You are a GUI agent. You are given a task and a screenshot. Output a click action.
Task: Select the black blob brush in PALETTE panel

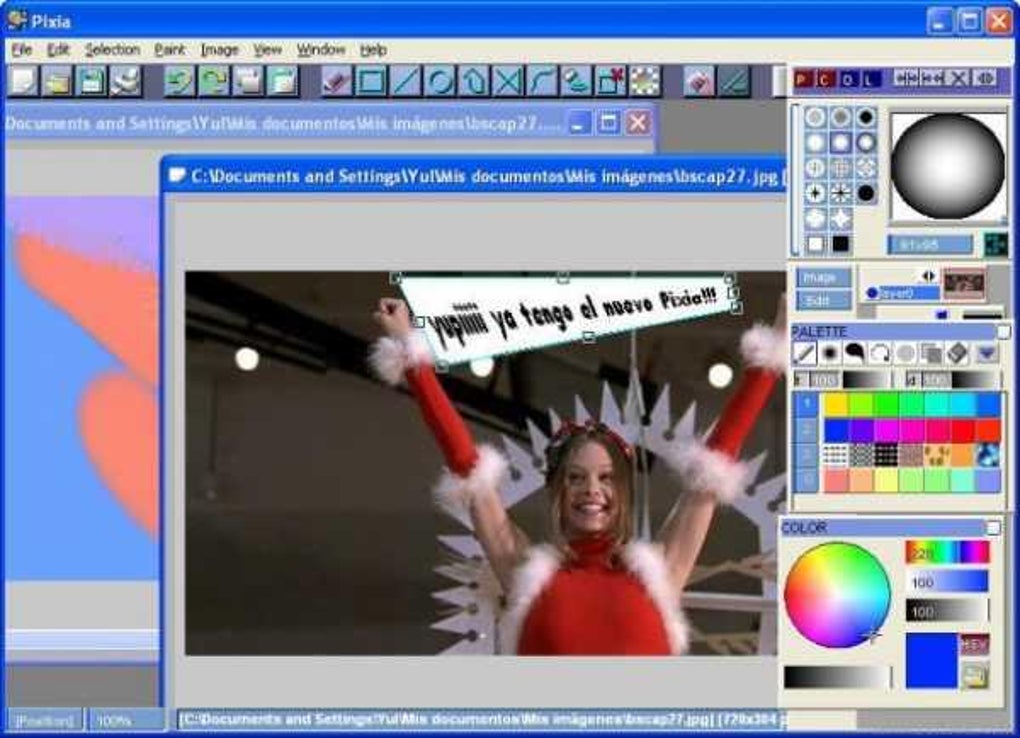(x=854, y=353)
